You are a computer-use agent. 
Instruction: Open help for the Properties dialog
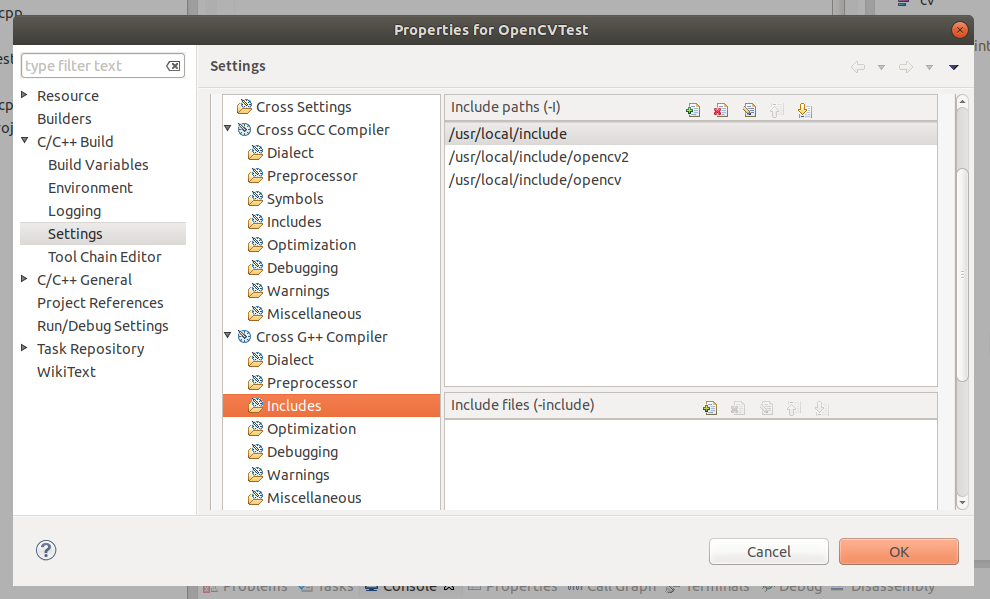point(46,550)
